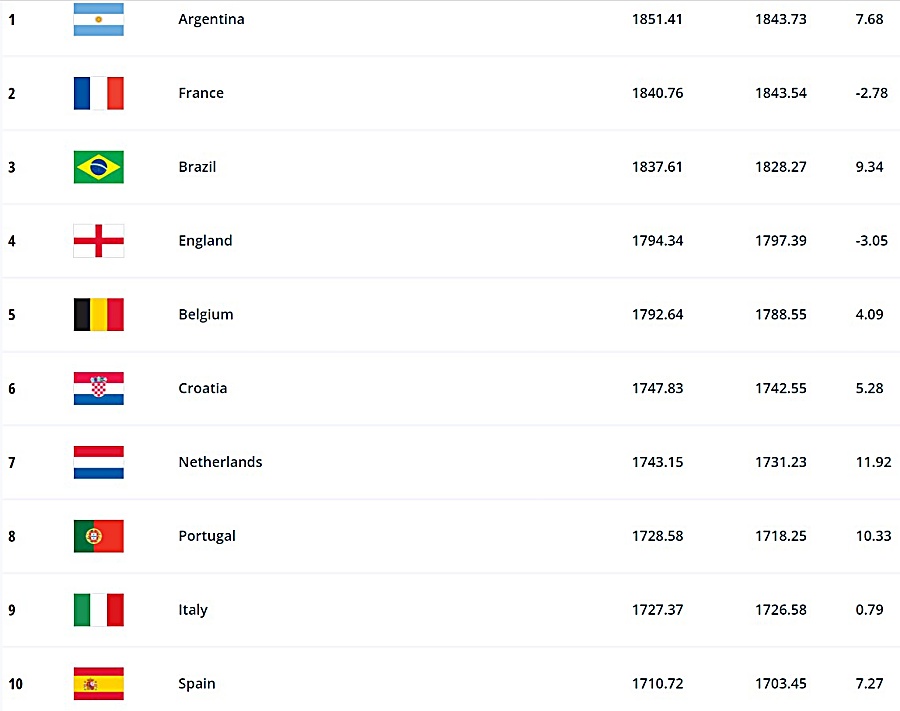Select the Brazil flag icon
This screenshot has width=900, height=711.
tap(99, 167)
